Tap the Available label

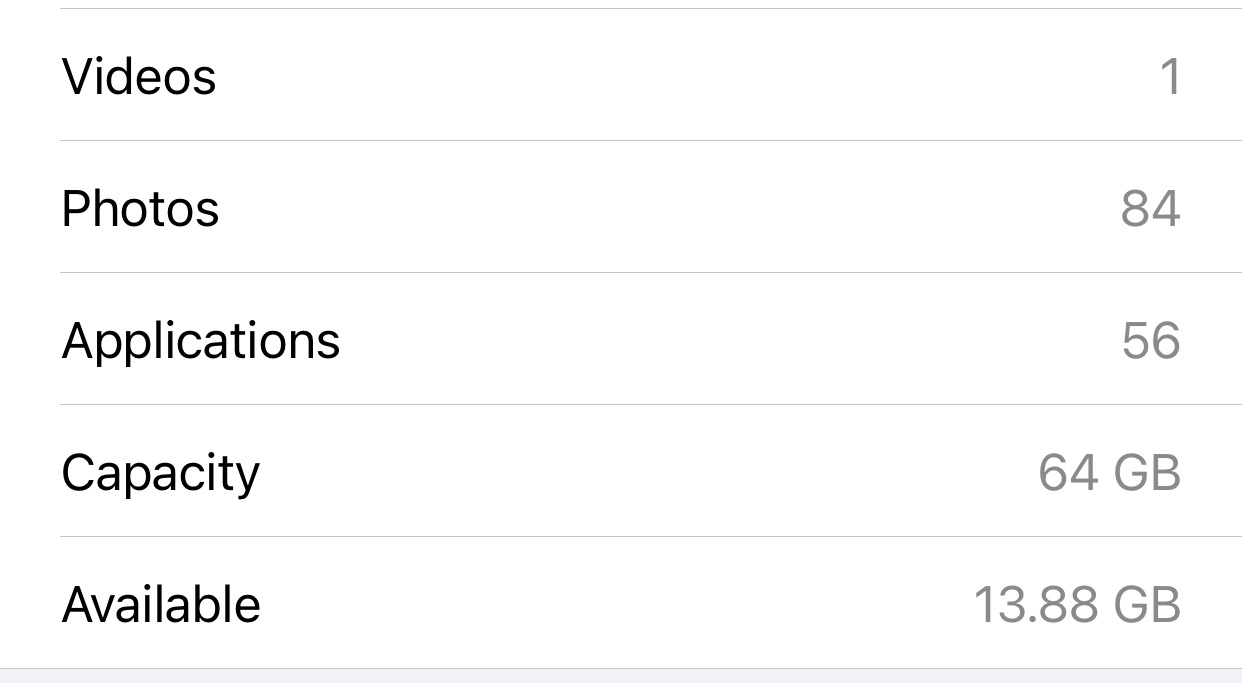click(161, 605)
